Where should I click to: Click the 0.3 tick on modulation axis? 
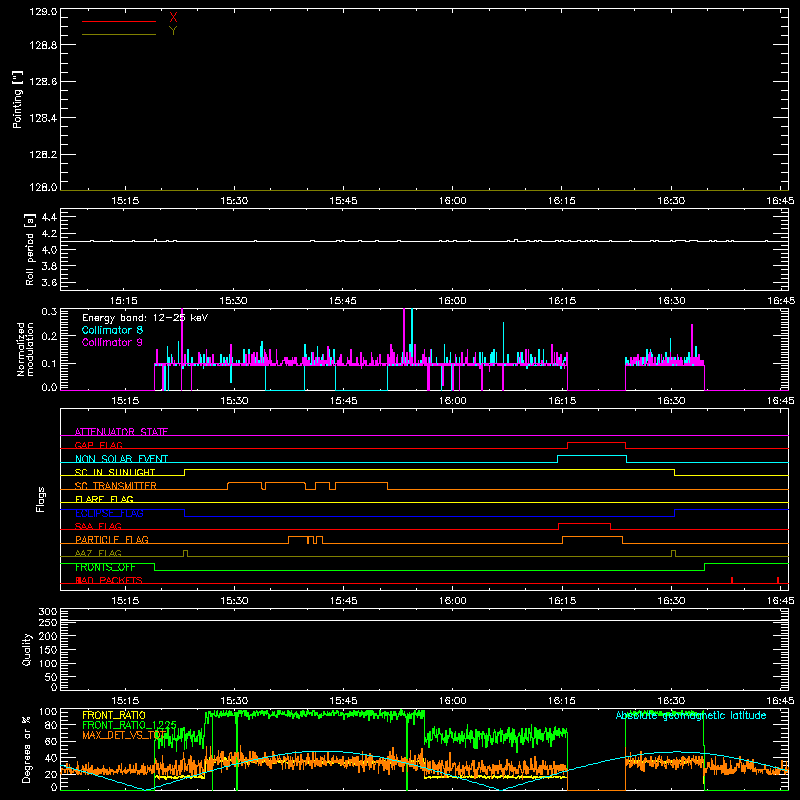point(49,312)
